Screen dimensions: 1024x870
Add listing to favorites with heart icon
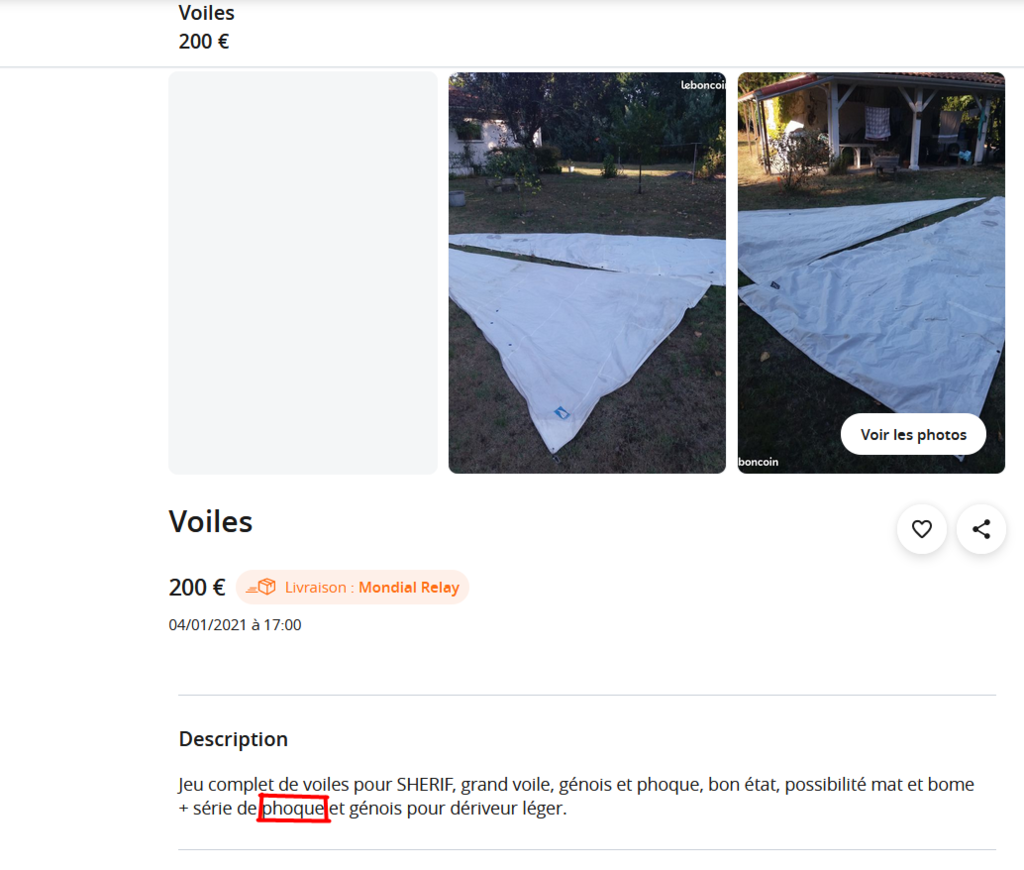pos(921,529)
